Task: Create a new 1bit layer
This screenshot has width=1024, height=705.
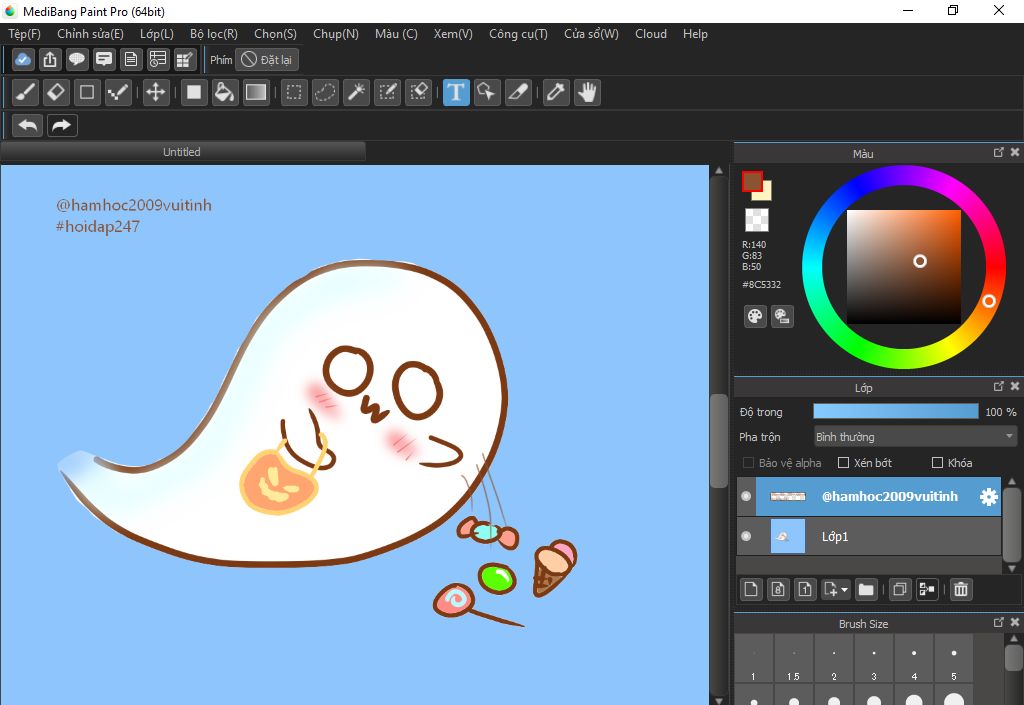Action: tap(805, 589)
